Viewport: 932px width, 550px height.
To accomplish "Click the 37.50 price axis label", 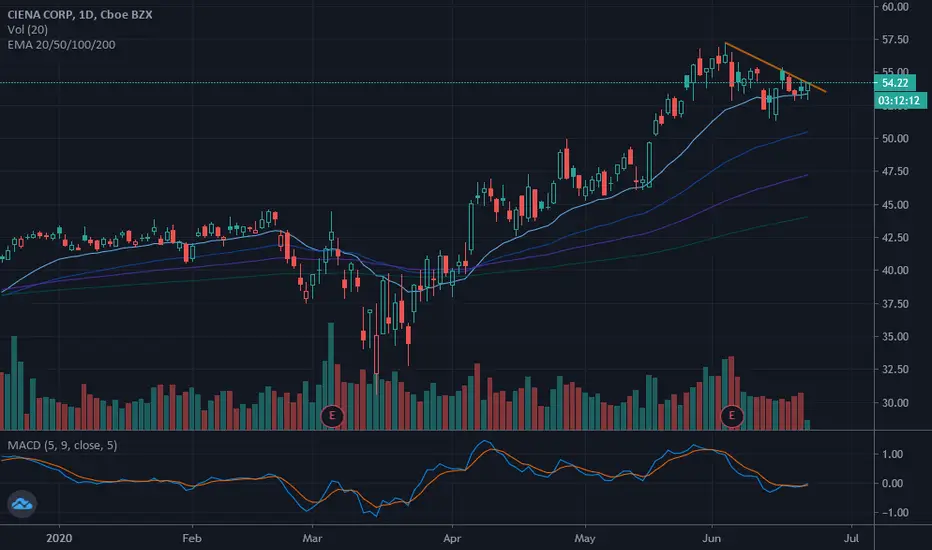I will coord(895,303).
